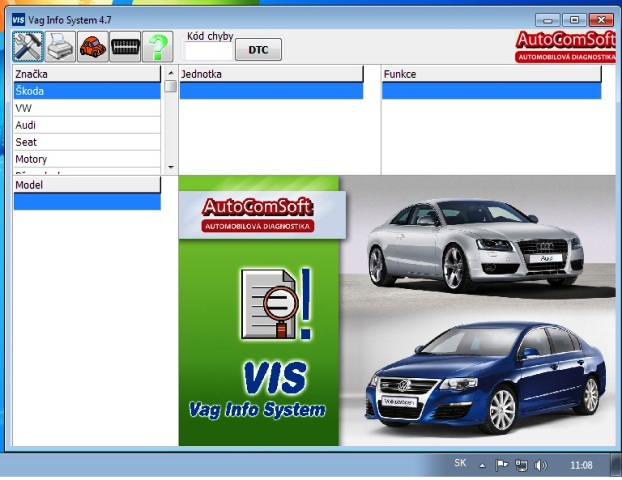
Task: Choose Seat from the brand list
Action: (87, 142)
